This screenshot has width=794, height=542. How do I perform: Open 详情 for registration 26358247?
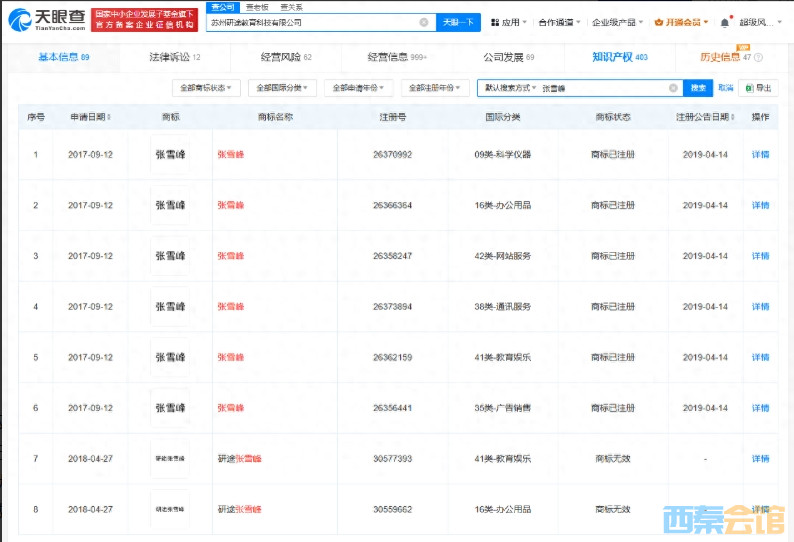click(760, 256)
